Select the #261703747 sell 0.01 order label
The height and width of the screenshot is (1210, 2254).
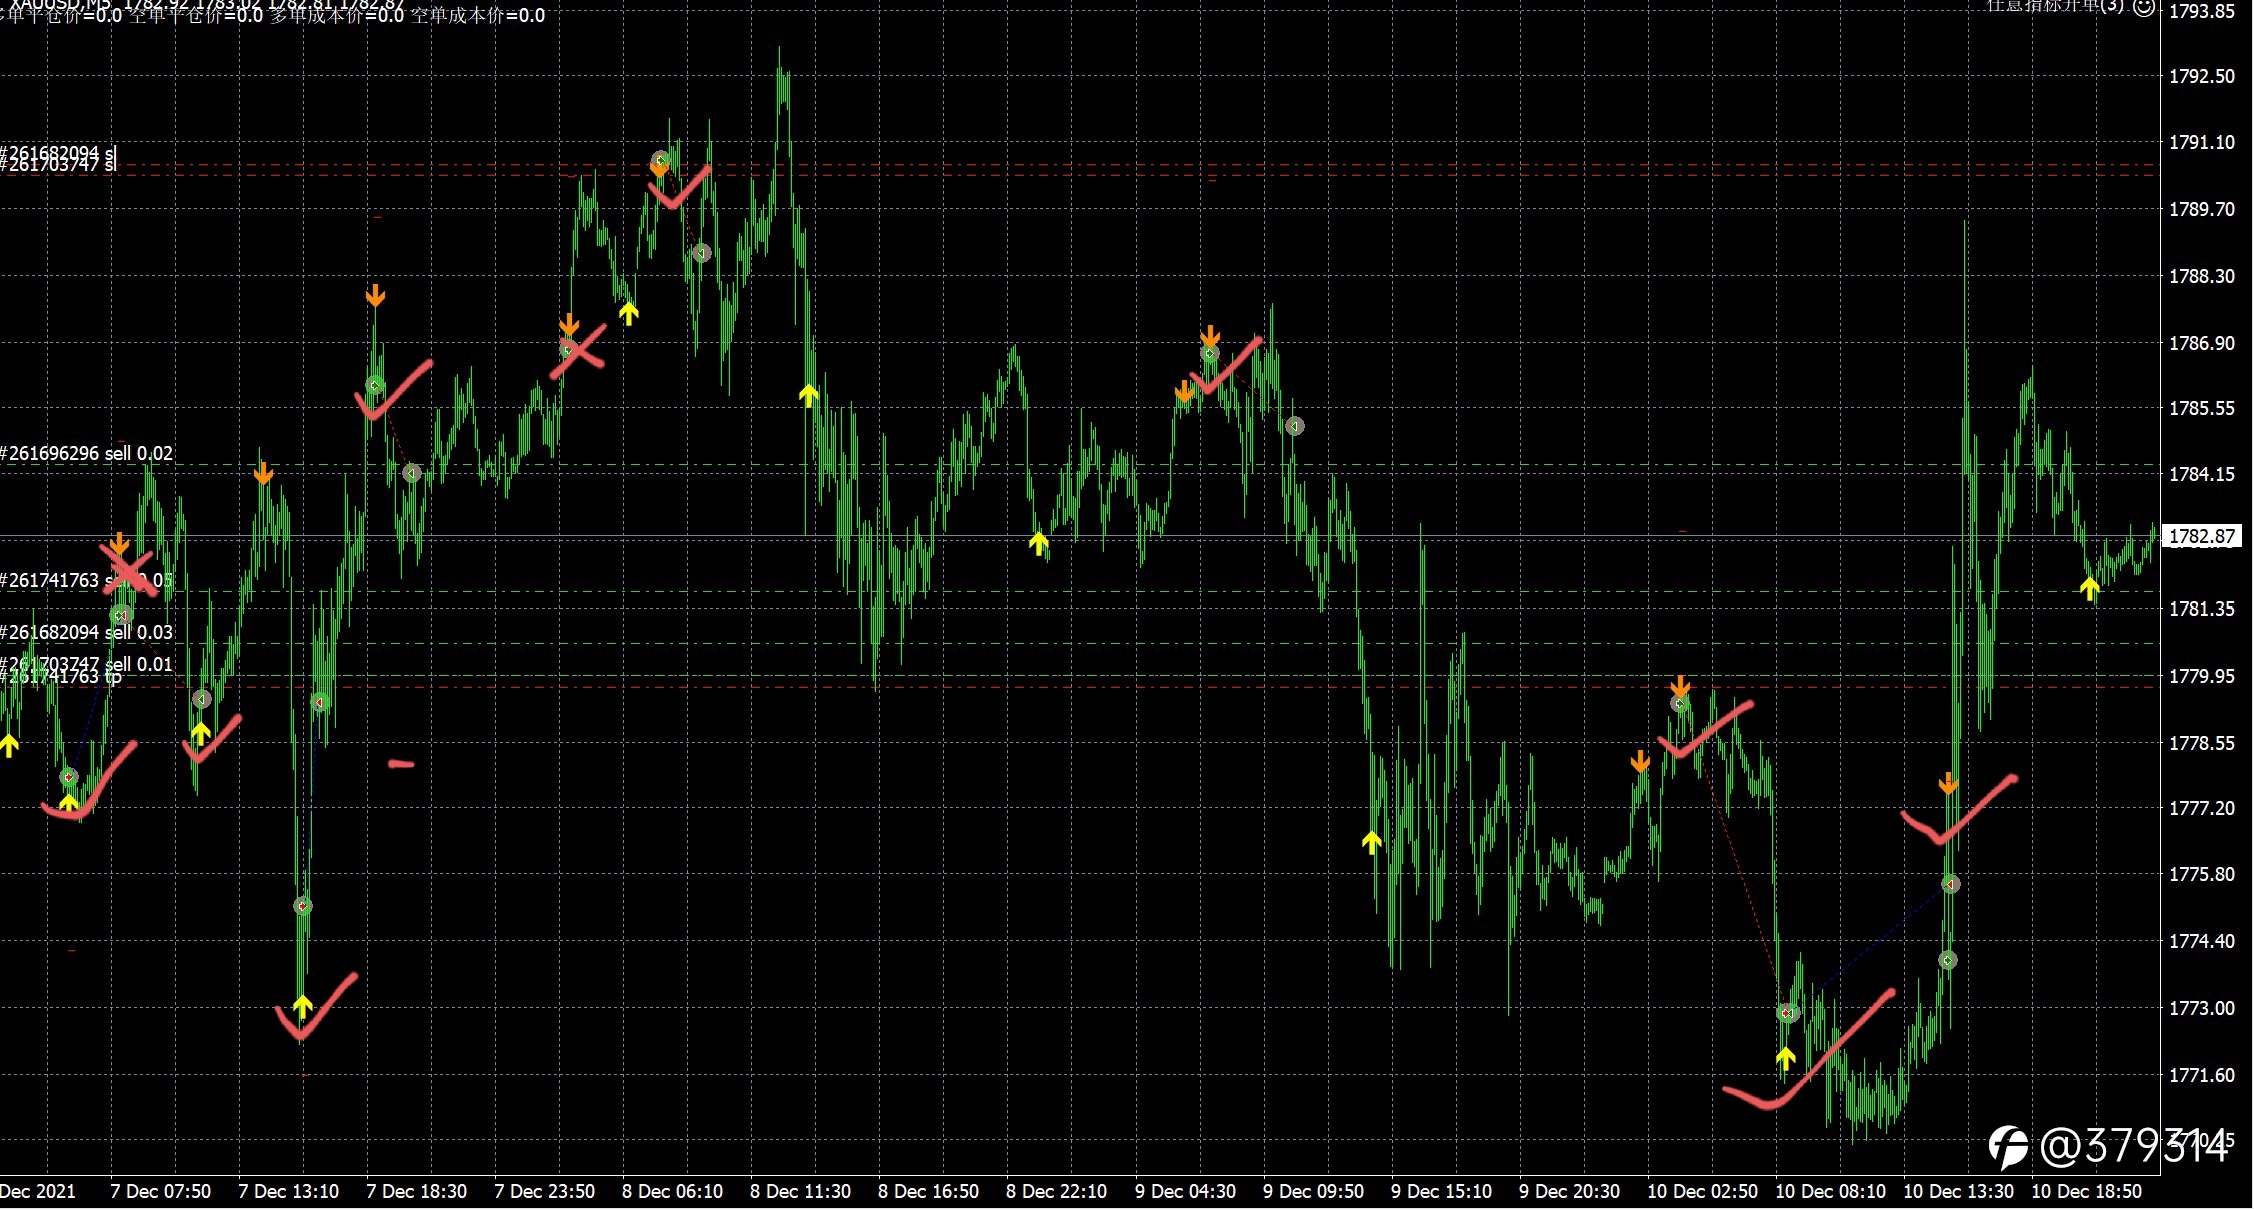click(87, 663)
